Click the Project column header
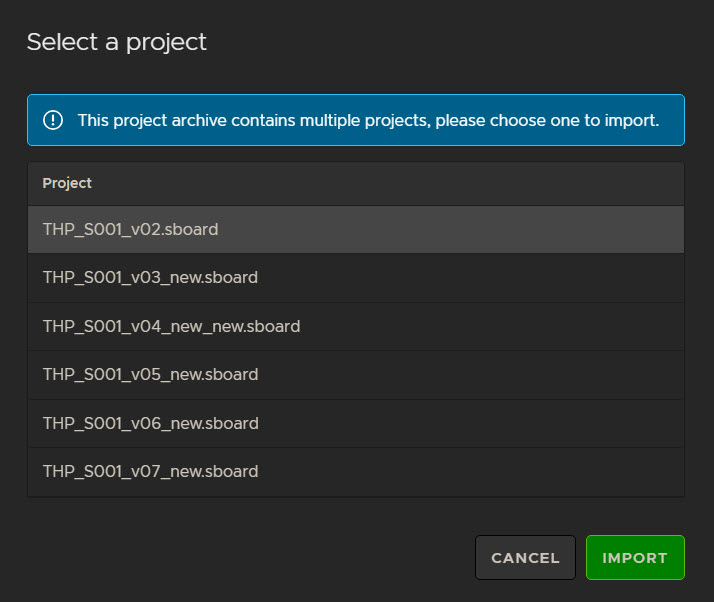The width and height of the screenshot is (714, 602). (67, 183)
